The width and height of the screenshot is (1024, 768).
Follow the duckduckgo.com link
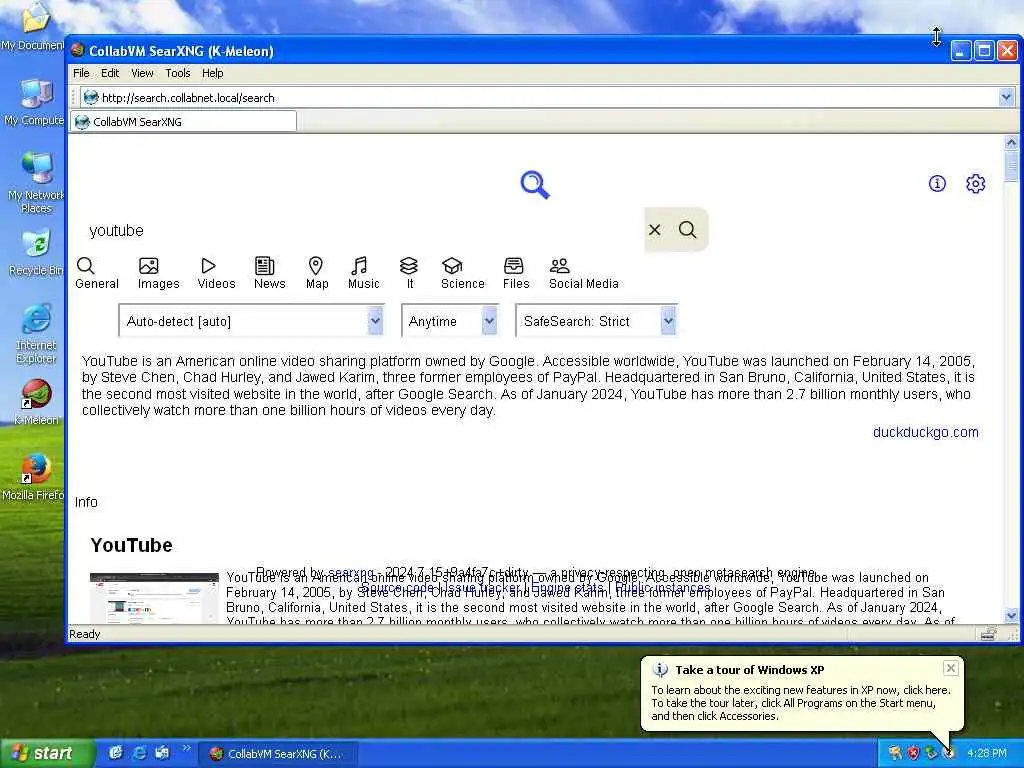point(925,432)
